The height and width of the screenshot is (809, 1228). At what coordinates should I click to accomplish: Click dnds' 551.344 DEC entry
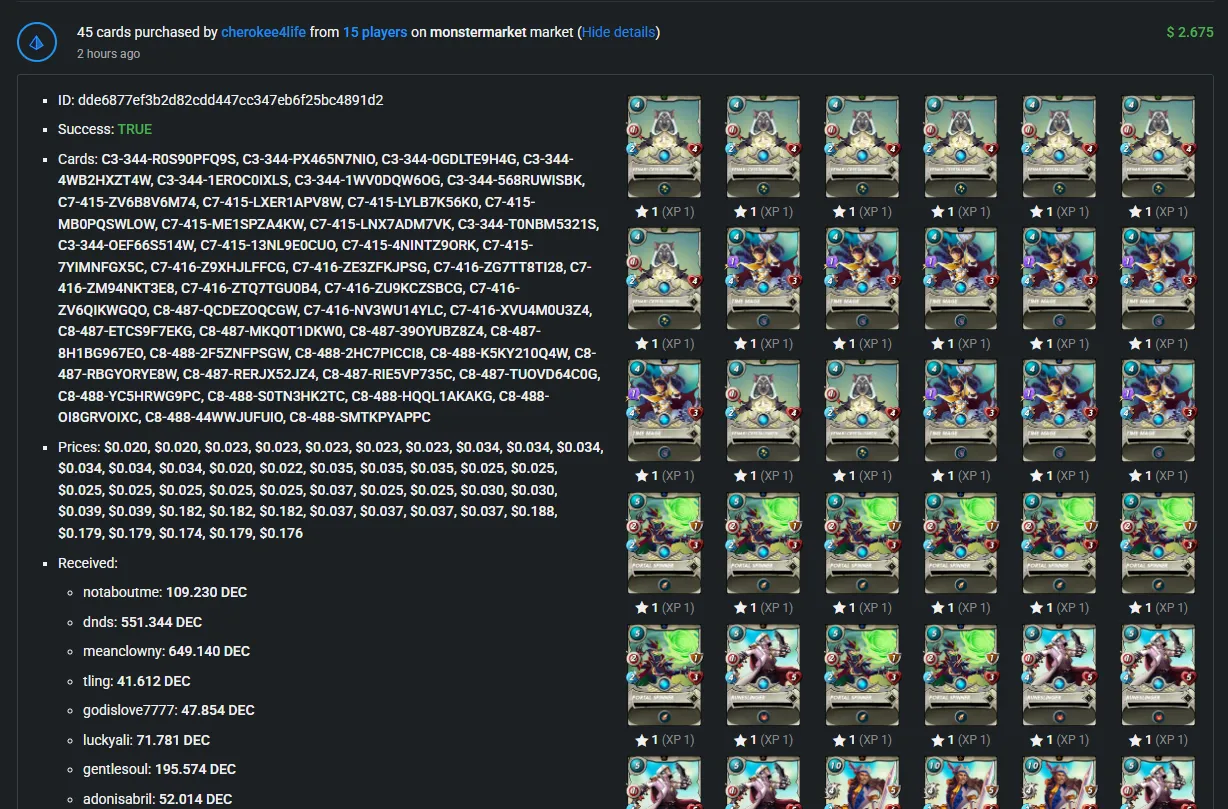143,622
